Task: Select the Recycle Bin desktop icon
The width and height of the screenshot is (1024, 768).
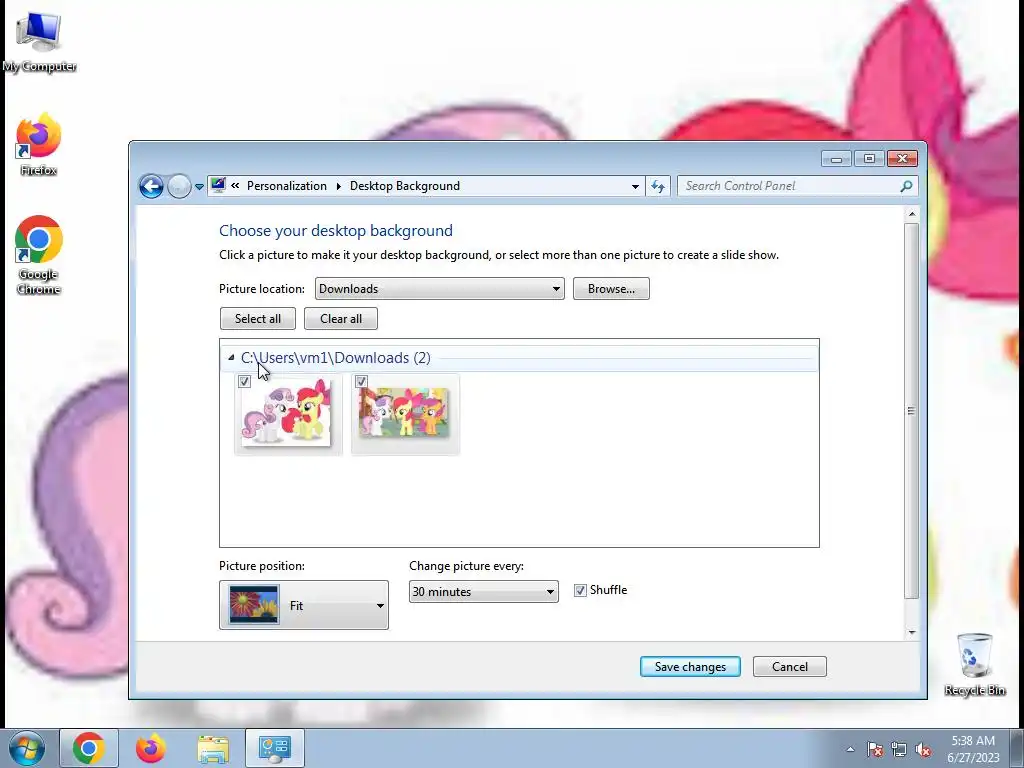Action: pos(975,665)
